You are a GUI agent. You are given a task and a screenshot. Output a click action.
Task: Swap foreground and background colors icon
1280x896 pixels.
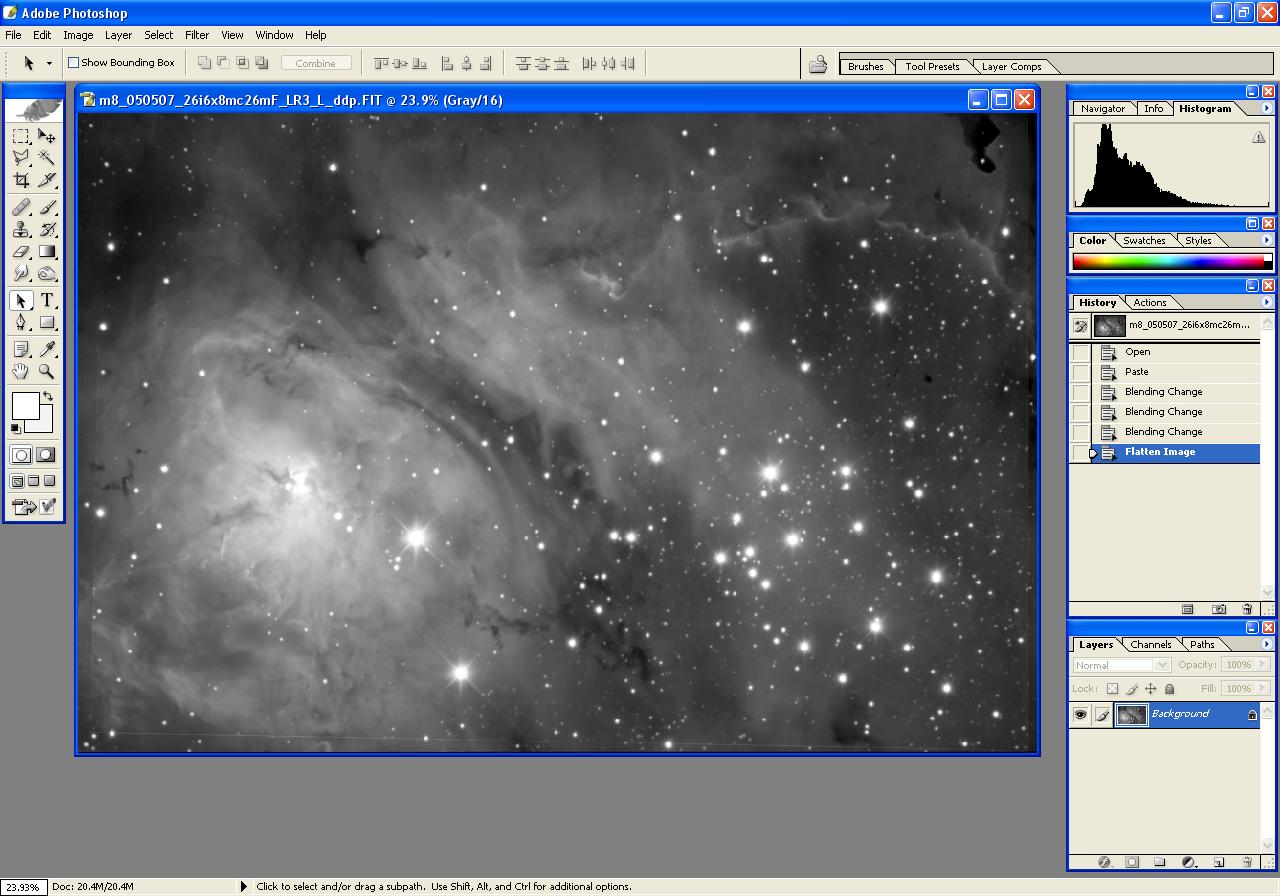(x=47, y=397)
